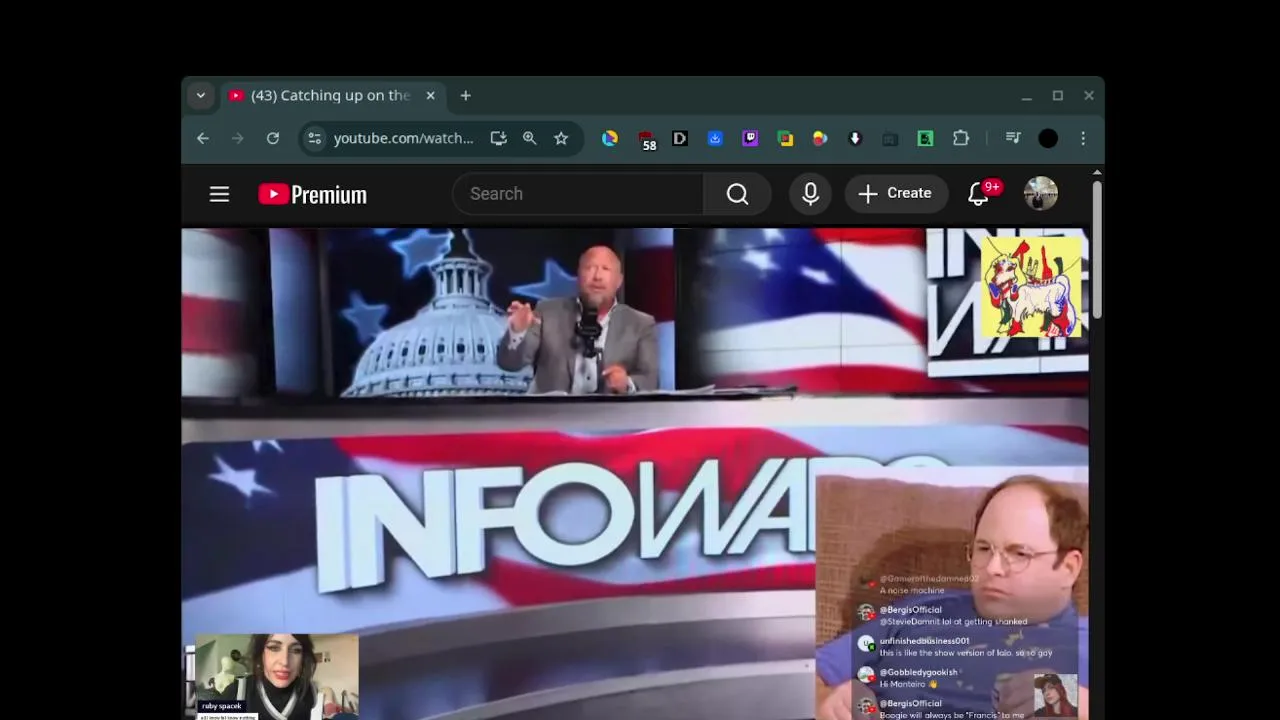The width and height of the screenshot is (1280, 720).
Task: Click the magnifier search button
Action: 738,194
